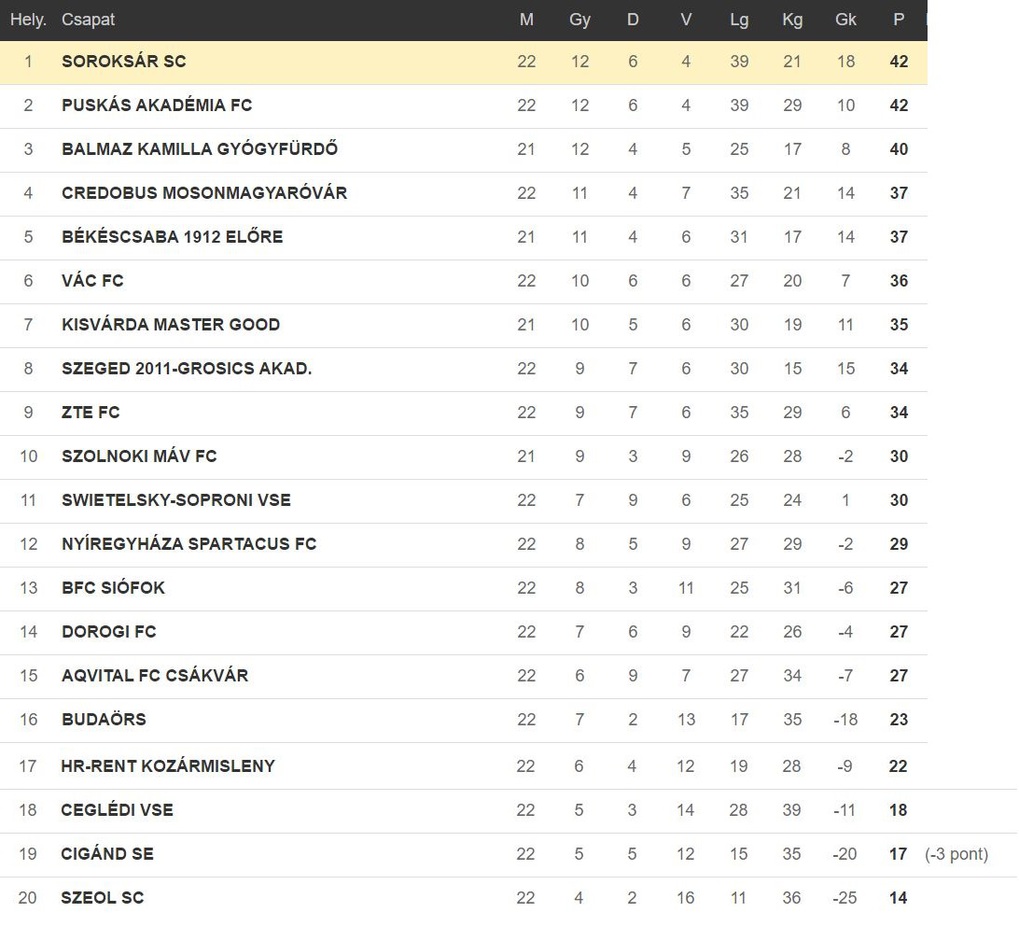Select PUSKÁS AKADÉMIA FC team name
Image resolution: width=1019 pixels, height=926 pixels.
(x=157, y=105)
